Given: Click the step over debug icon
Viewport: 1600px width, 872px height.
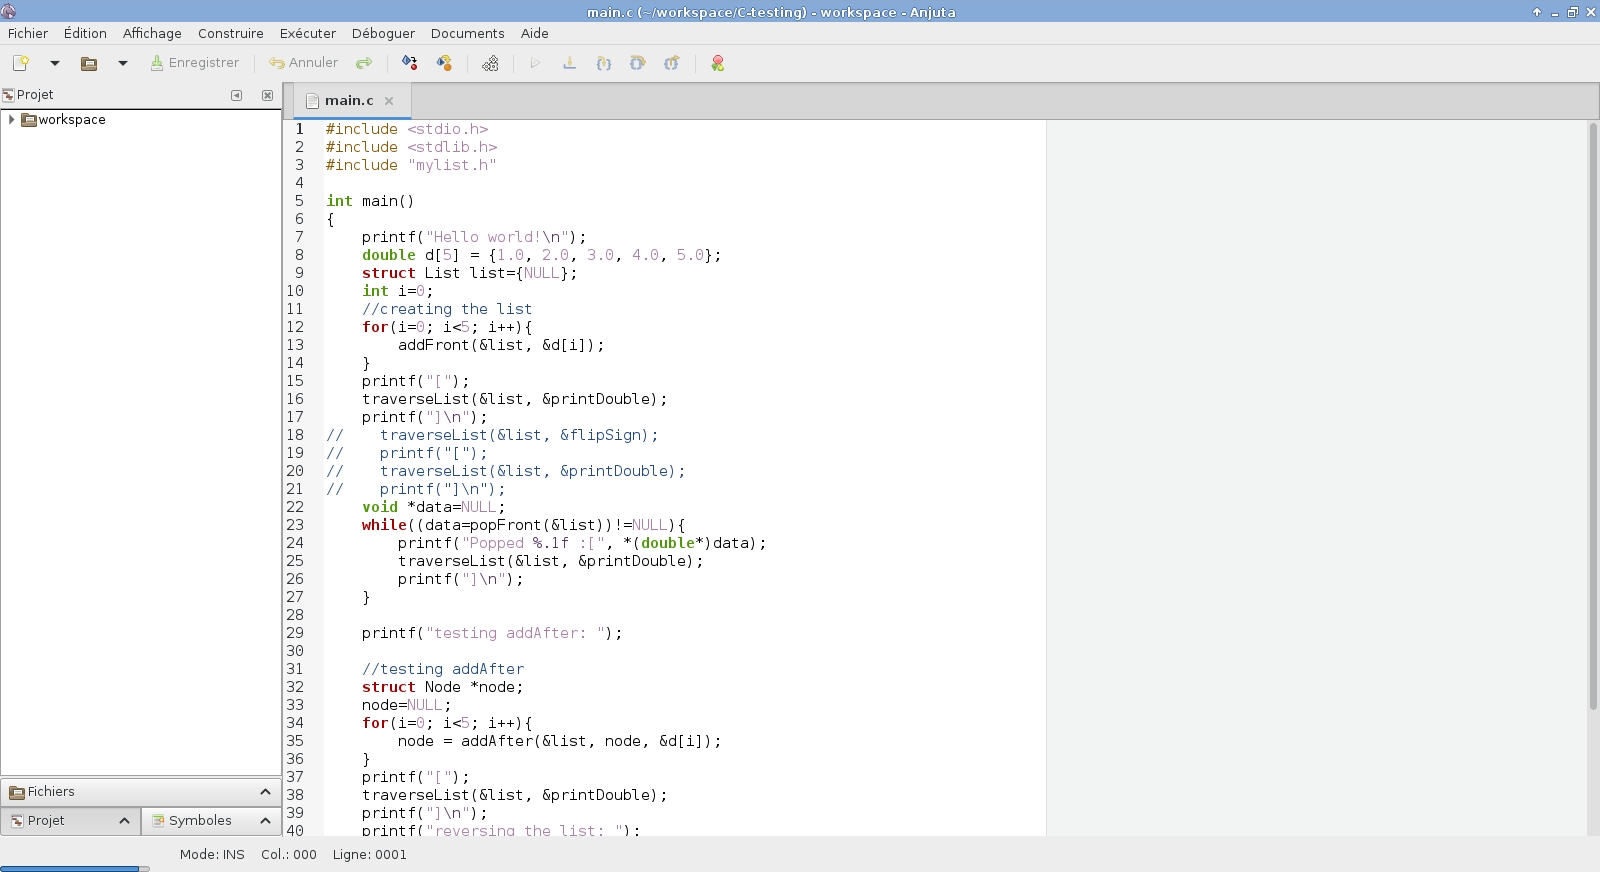Looking at the screenshot, I should pos(637,63).
